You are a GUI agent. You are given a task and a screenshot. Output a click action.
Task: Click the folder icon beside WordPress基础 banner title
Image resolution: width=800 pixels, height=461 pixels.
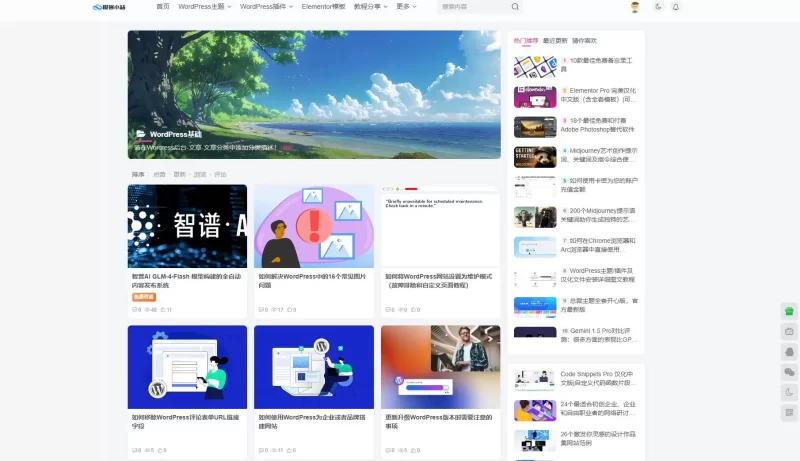click(x=140, y=134)
